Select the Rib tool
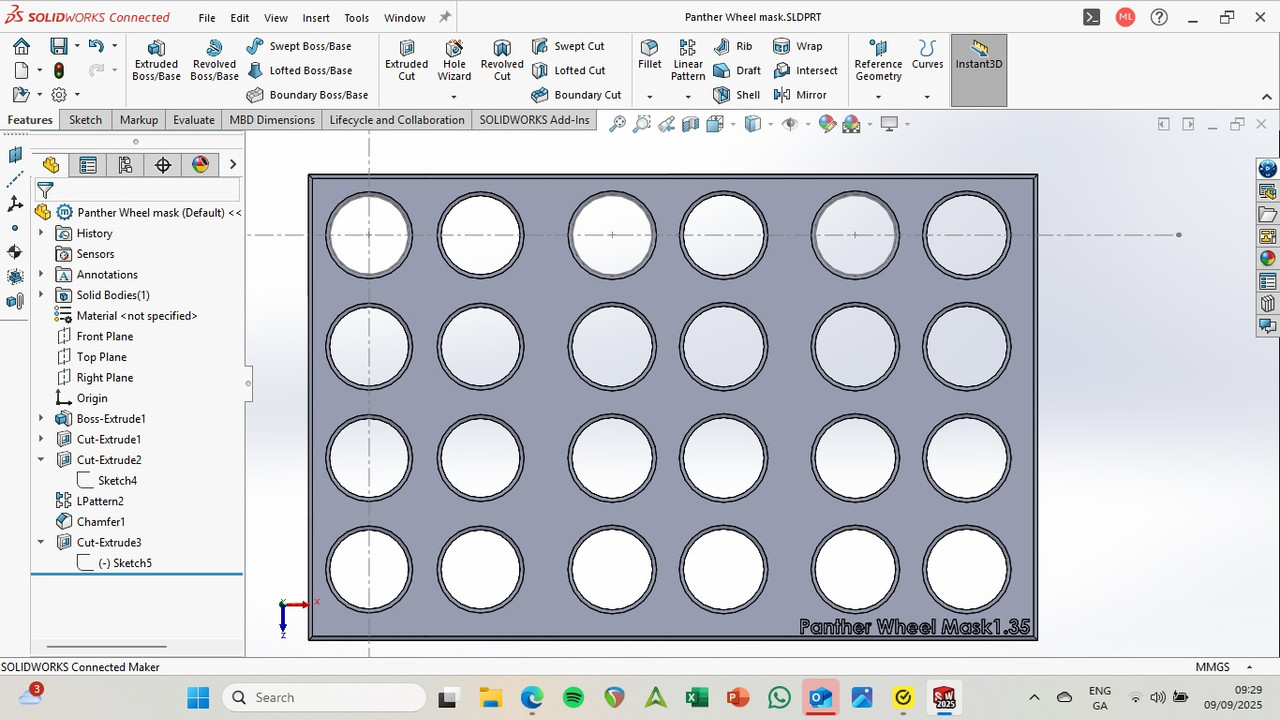The image size is (1280, 720). click(733, 46)
